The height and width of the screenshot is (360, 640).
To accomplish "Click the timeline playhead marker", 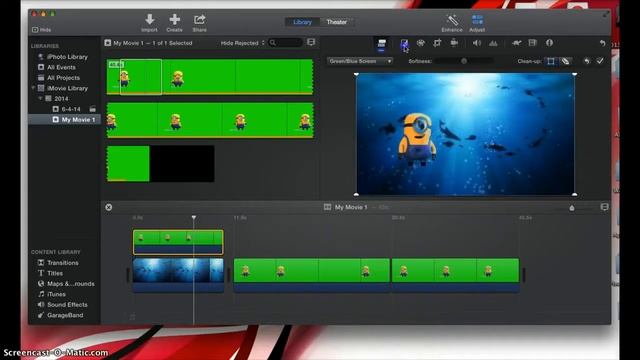I will [194, 218].
